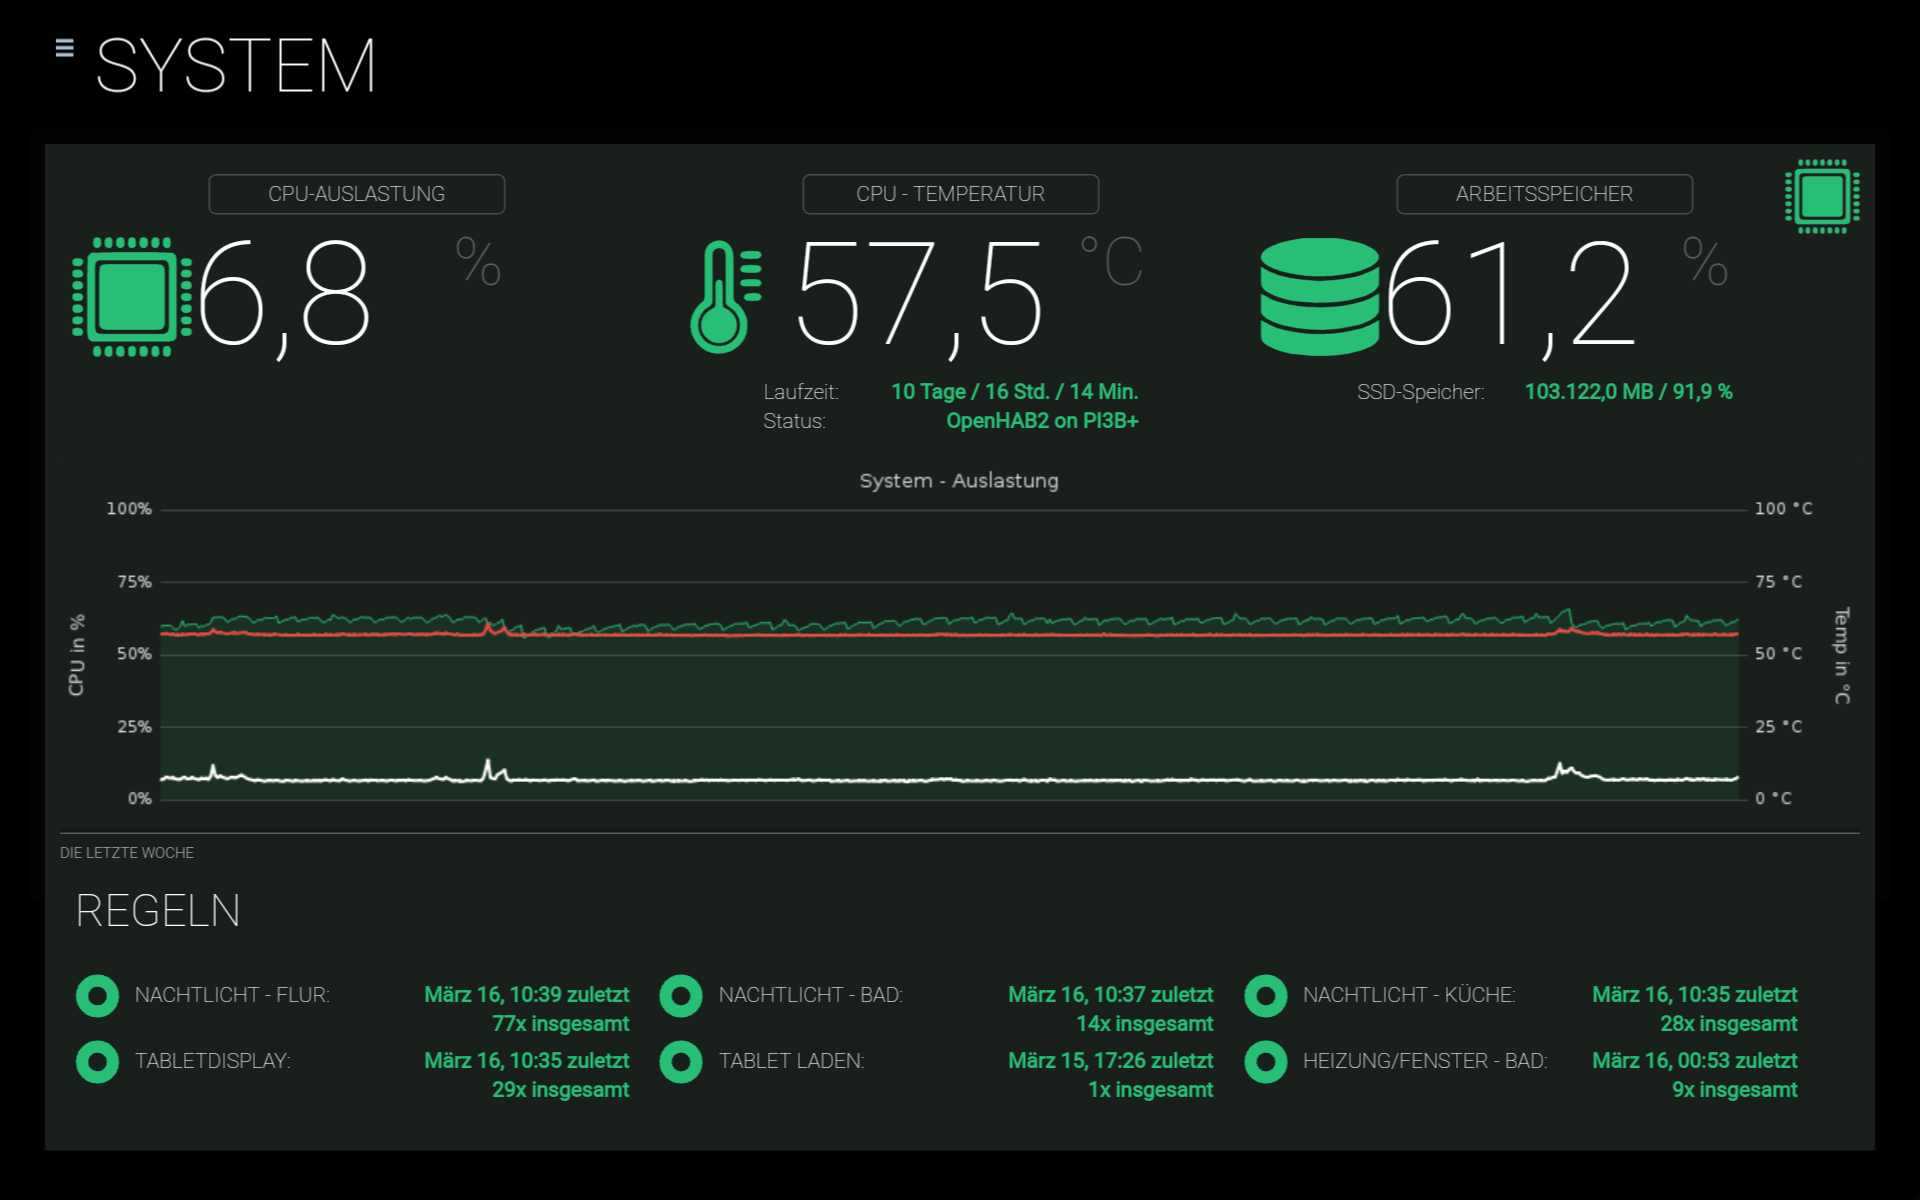Screen dimensions: 1920x1200
Task: Click the DIE LETZTE WOCHE label below the chart
Action: click(x=126, y=852)
